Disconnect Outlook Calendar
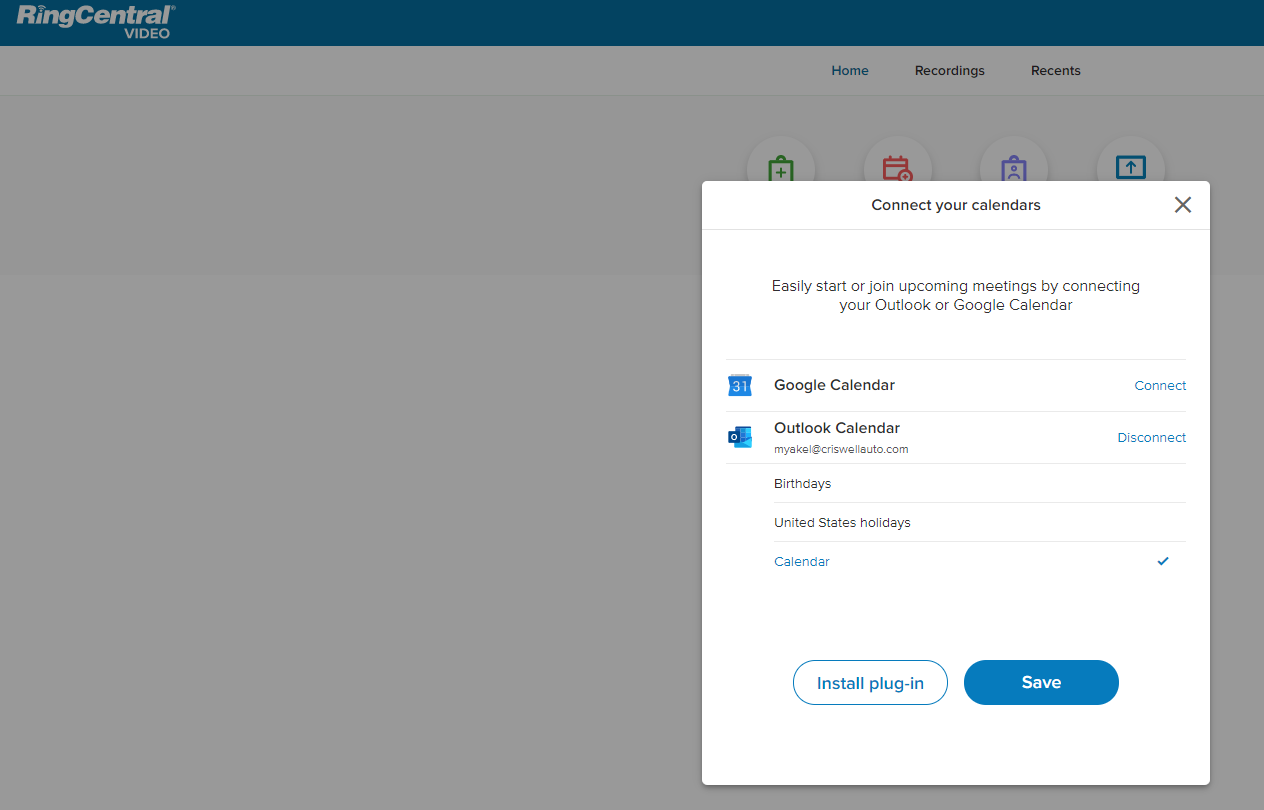Viewport: 1264px width, 810px height. tap(1152, 437)
